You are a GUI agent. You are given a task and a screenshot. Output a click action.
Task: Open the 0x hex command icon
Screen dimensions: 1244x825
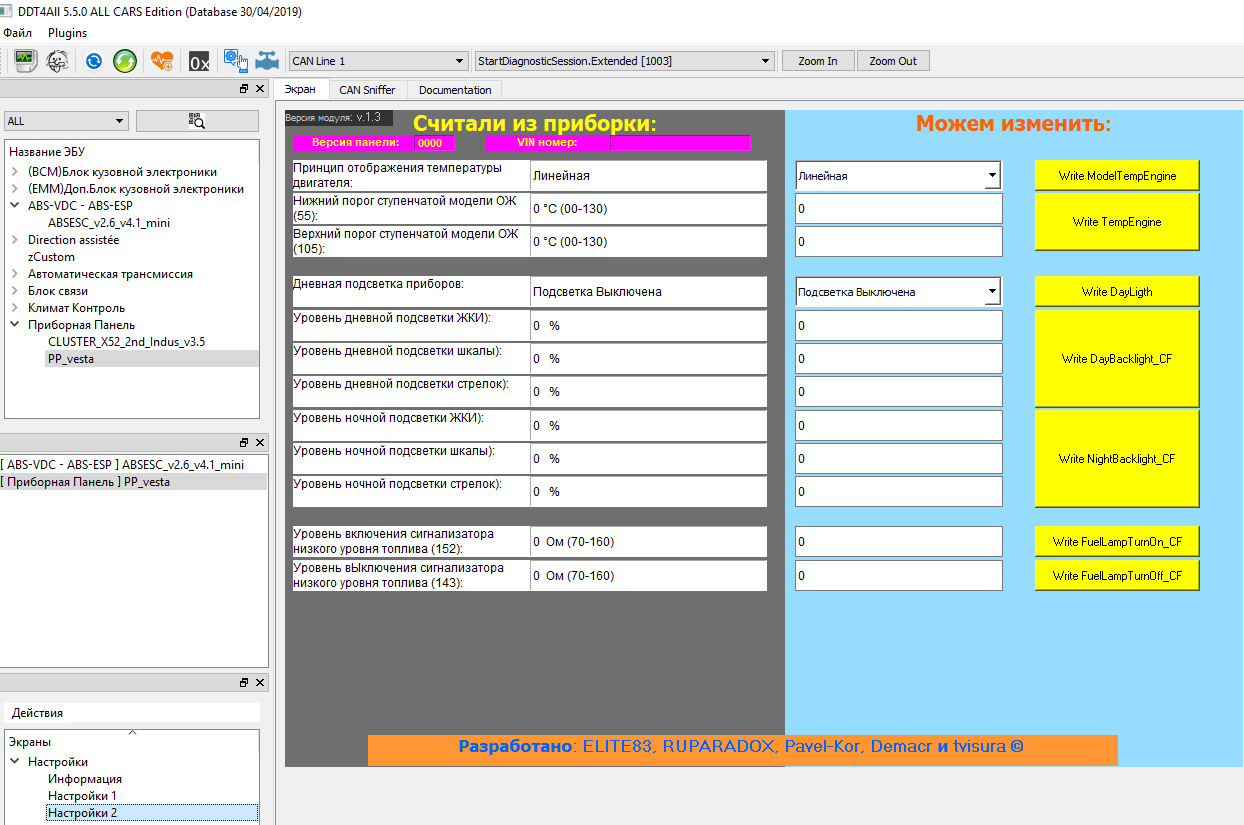(x=199, y=62)
